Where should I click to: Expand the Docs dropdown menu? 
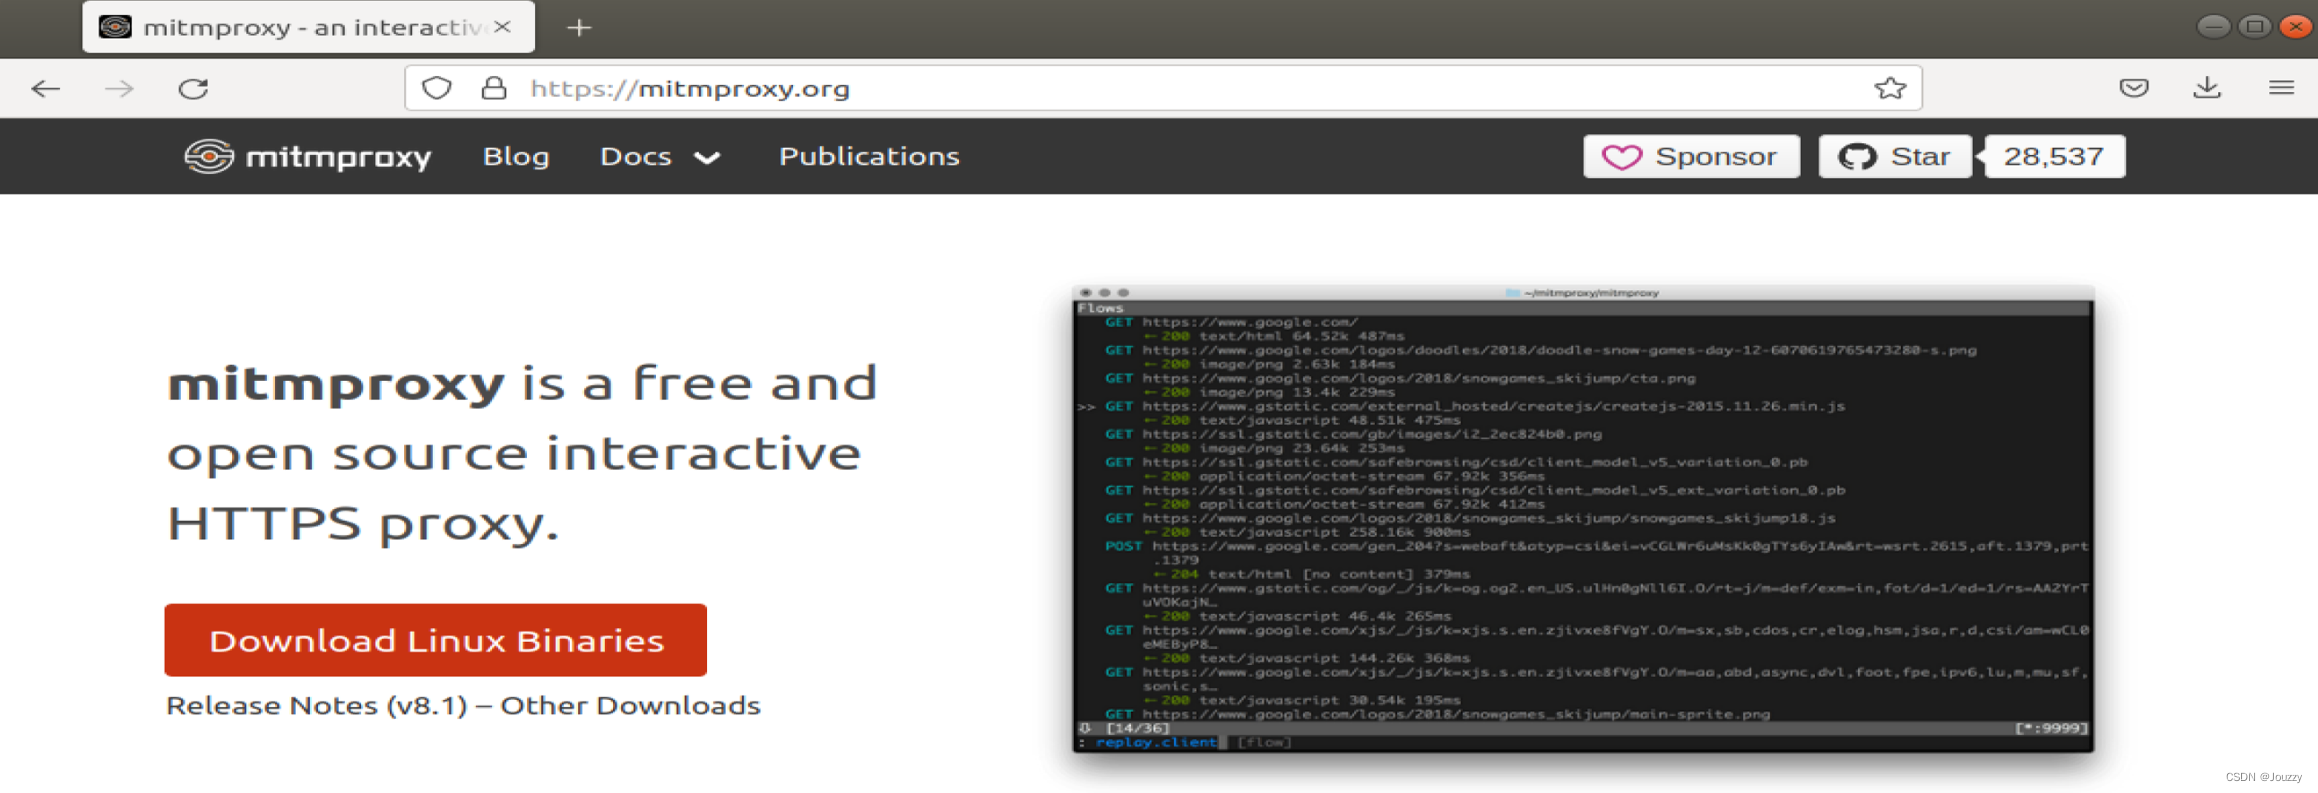(x=660, y=156)
